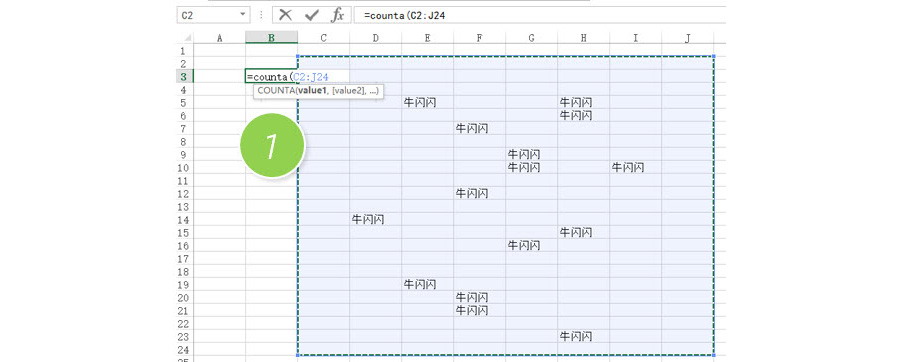900x362 pixels.
Task: Click cell E5 containing 牛闪闪
Action: point(427,103)
